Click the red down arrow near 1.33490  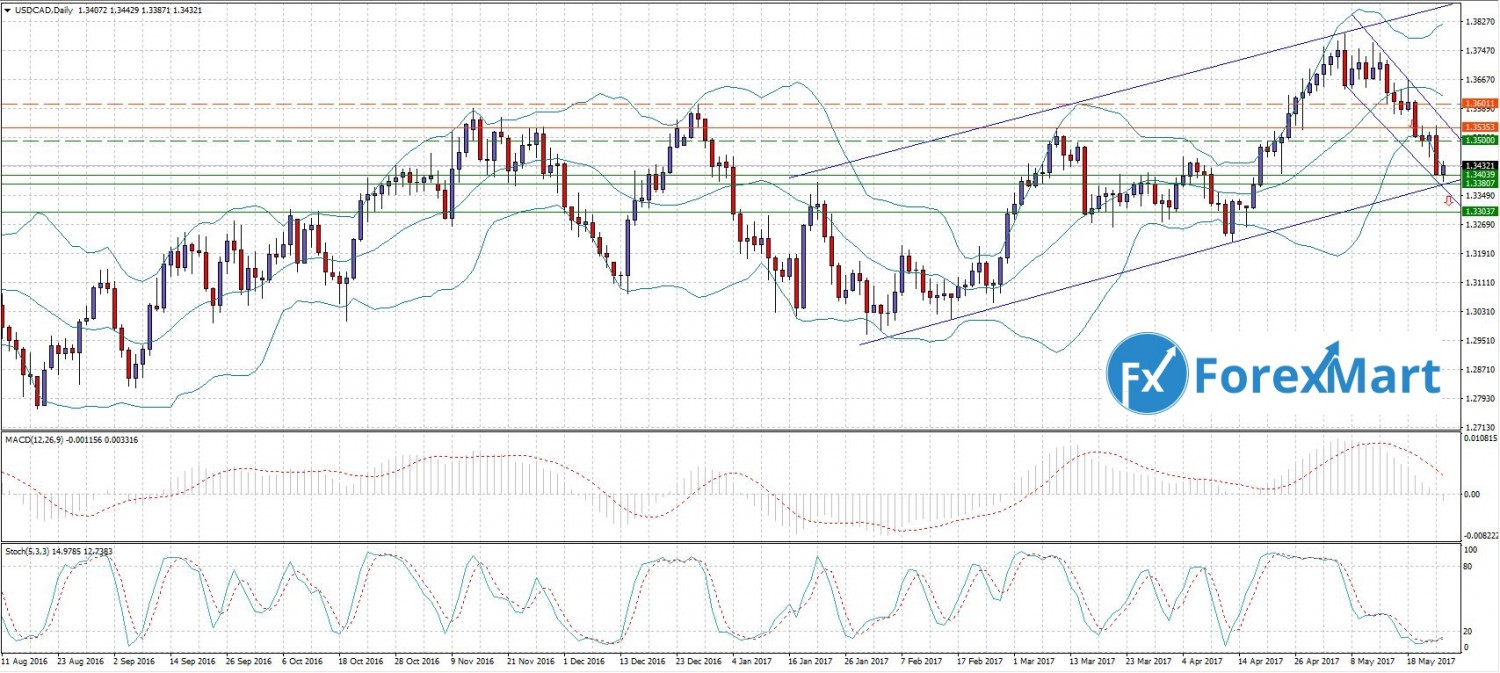(x=1449, y=201)
